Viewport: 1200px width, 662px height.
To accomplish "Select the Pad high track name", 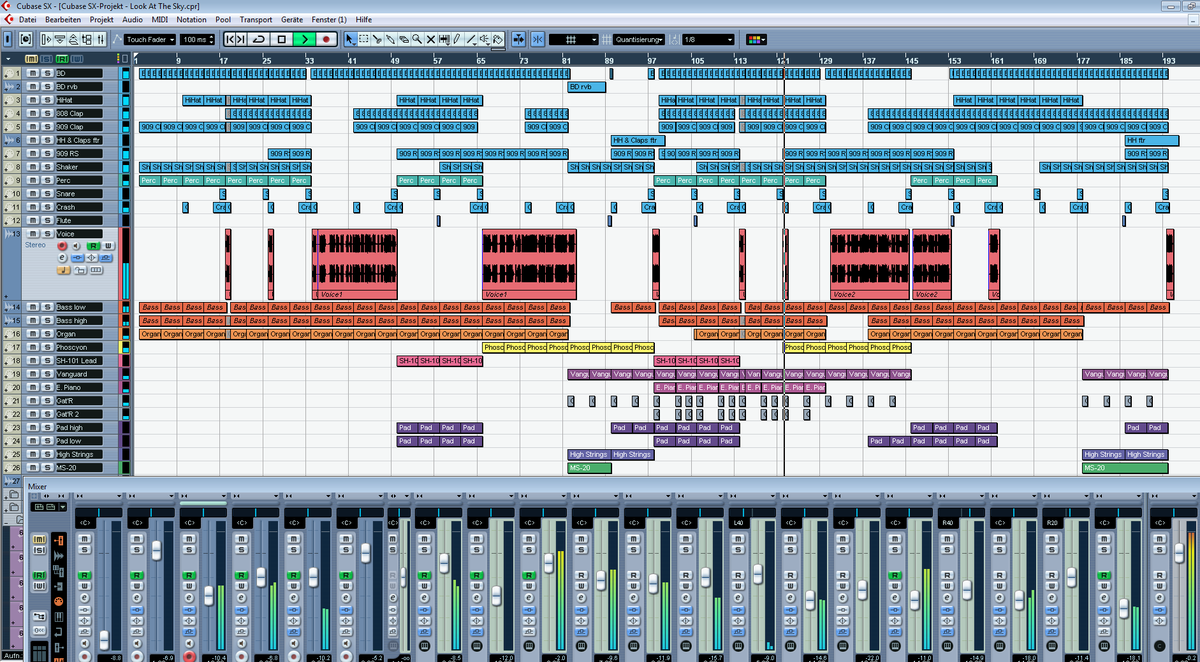I will (77, 427).
